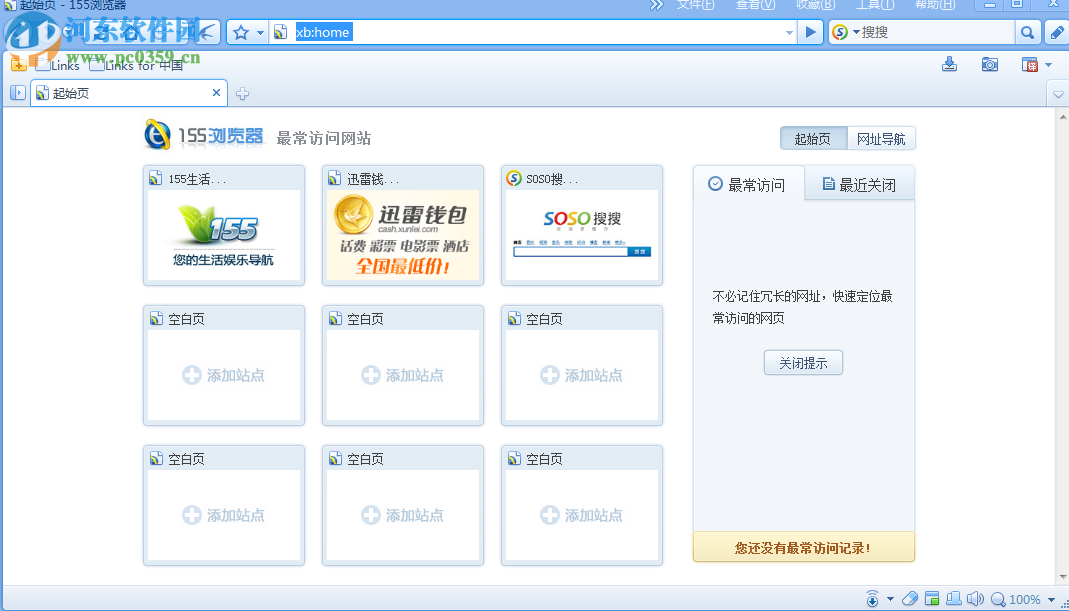Viewport: 1069px width, 611px height.
Task: Open the 155生活 thumbnail tile
Action: pyautogui.click(x=224, y=225)
